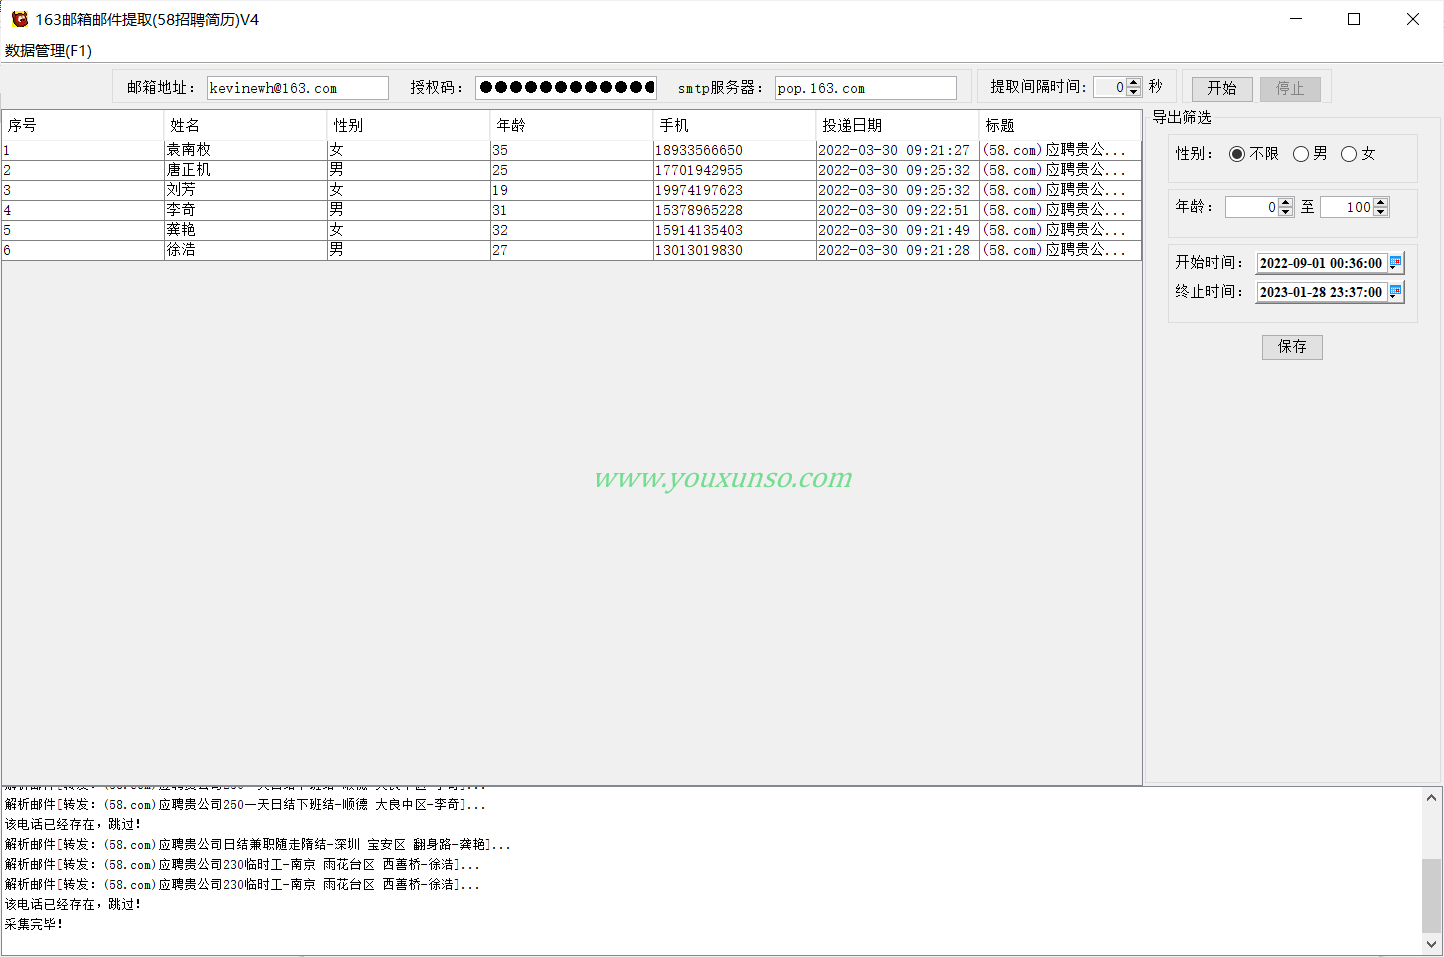Select the 男 gender filter option
1444x957 pixels.
(1301, 154)
